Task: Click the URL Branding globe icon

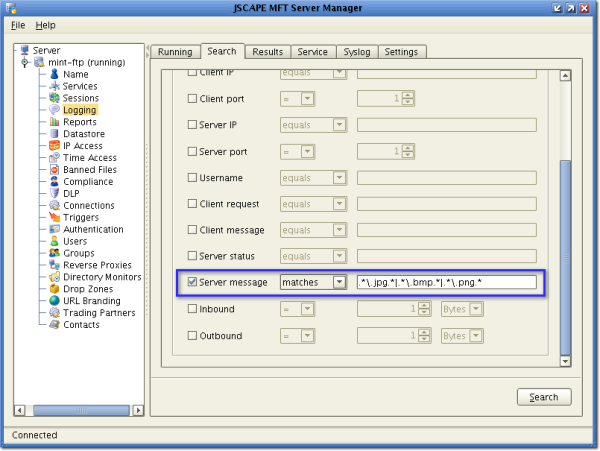Action: click(x=54, y=301)
